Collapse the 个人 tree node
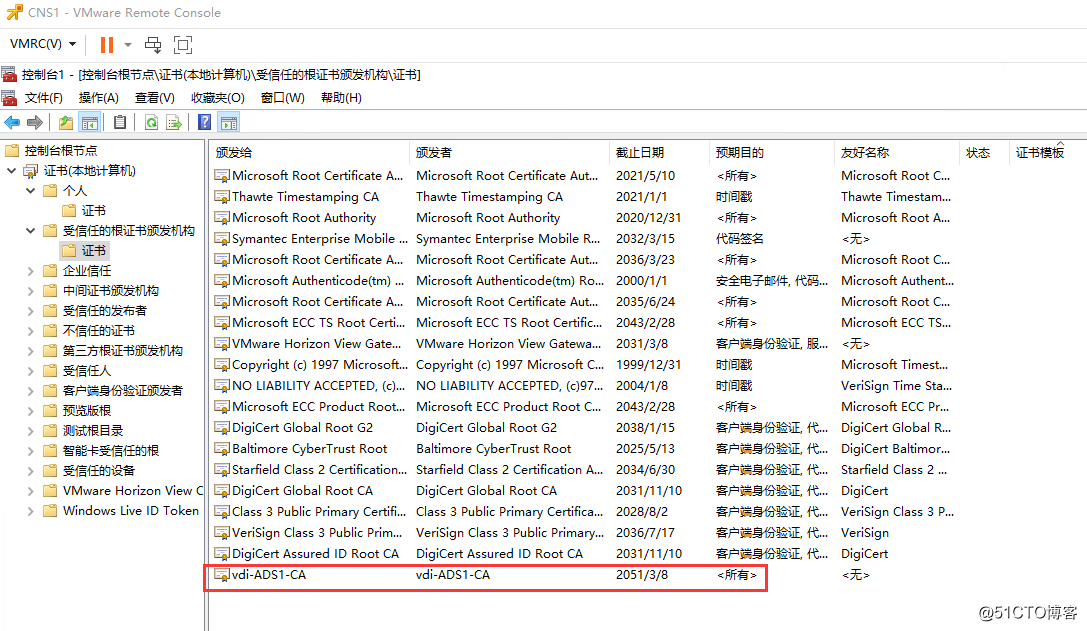 click(x=31, y=191)
